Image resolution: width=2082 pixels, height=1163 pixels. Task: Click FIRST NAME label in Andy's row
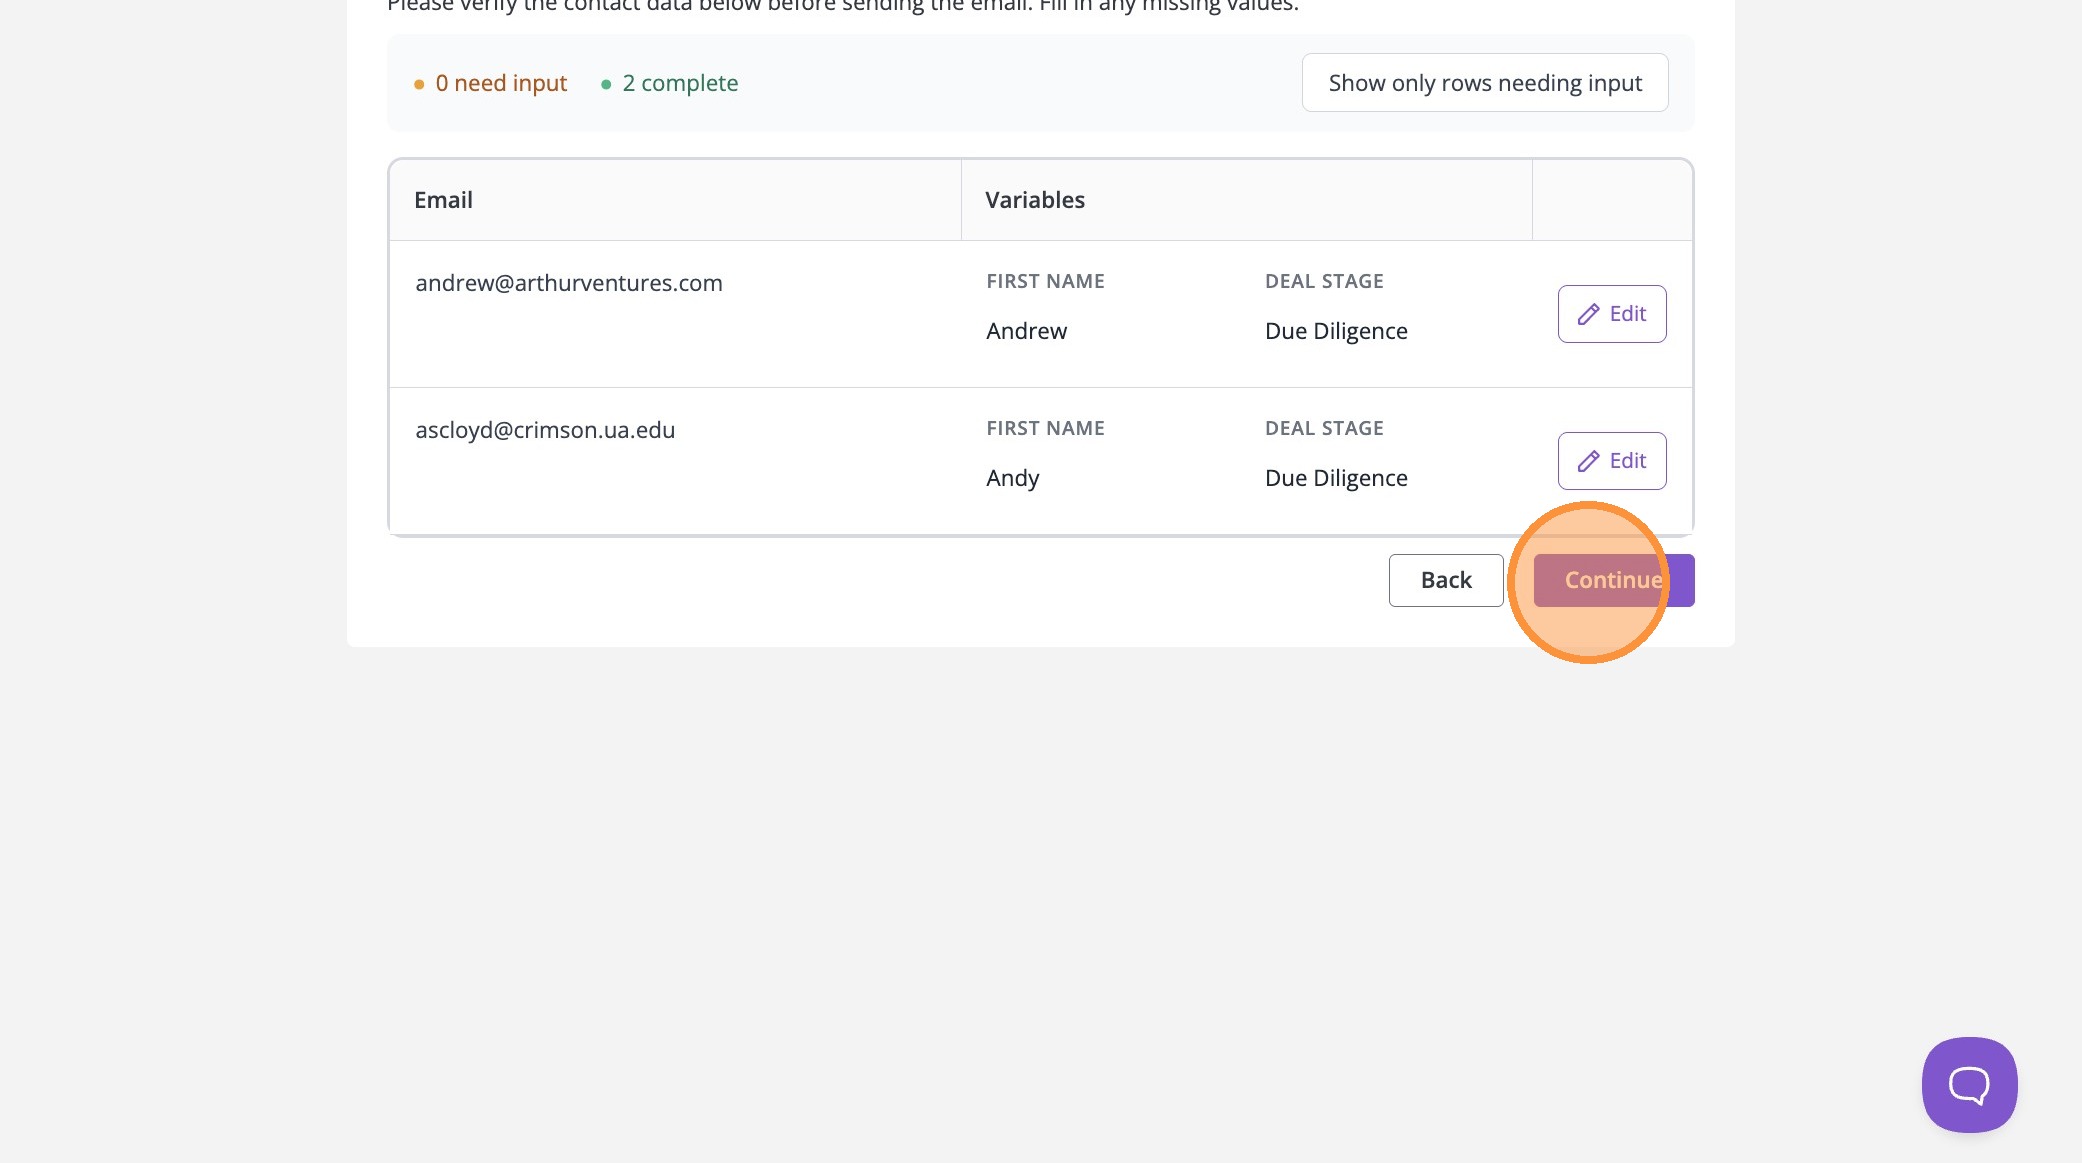pyautogui.click(x=1045, y=428)
